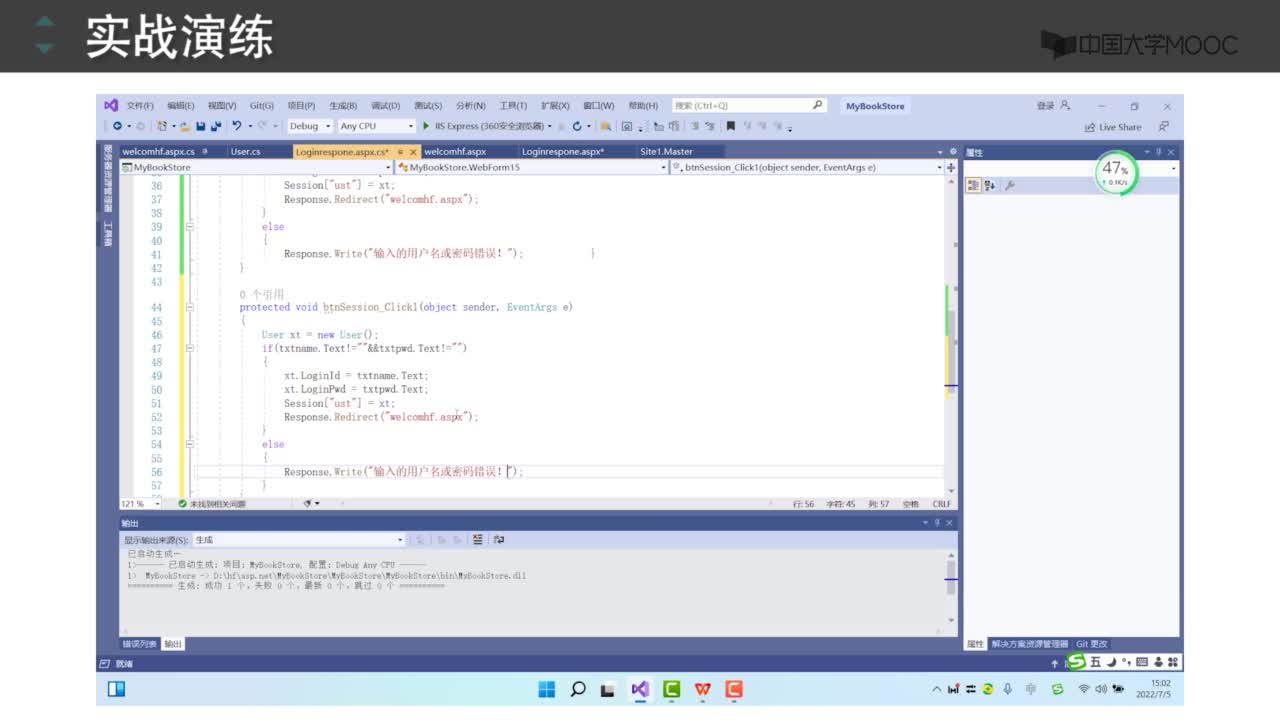Click the Save All toolbar icon
The image size is (1280, 720).
coord(215,126)
